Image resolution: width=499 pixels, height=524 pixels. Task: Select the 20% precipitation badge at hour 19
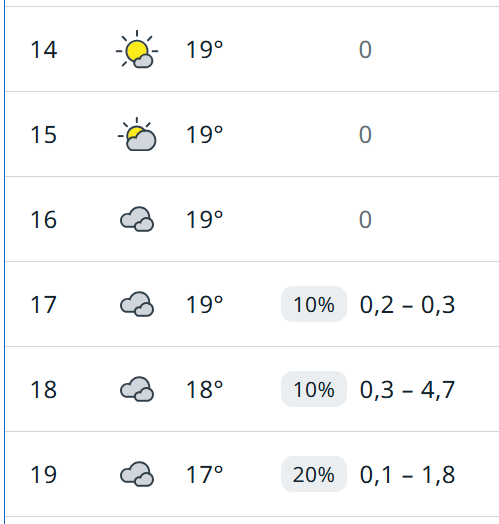point(314,474)
